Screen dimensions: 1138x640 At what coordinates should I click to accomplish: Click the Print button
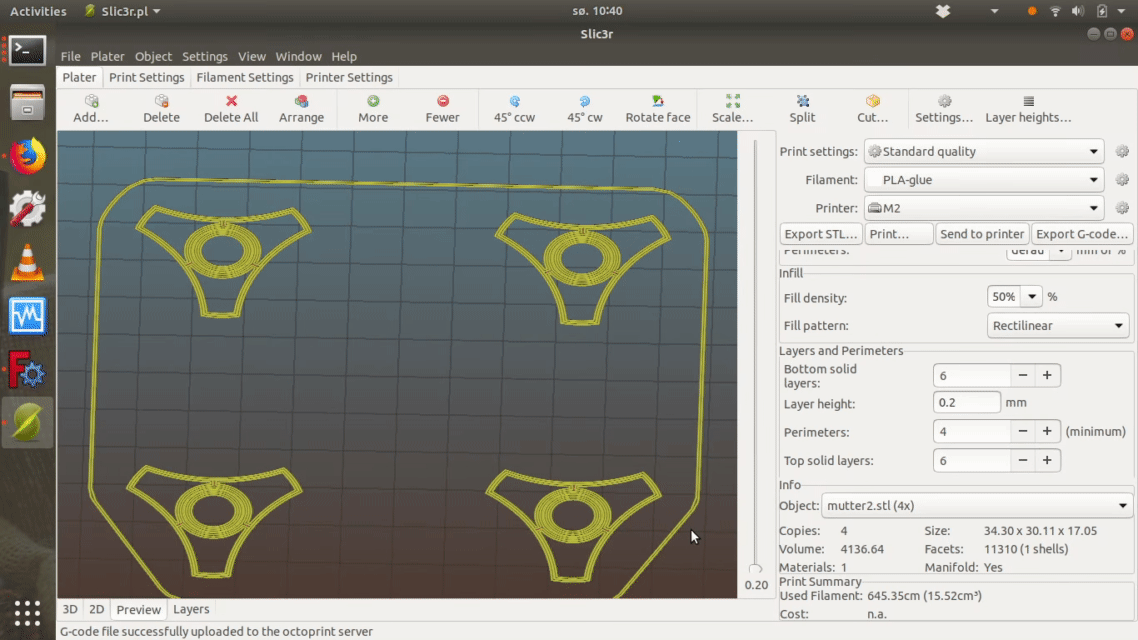pos(898,234)
